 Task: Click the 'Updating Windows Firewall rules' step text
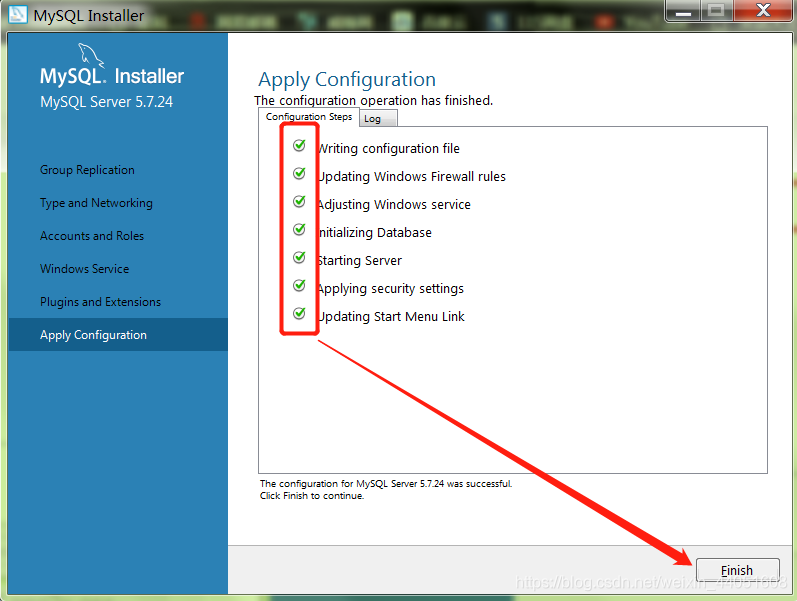412,176
